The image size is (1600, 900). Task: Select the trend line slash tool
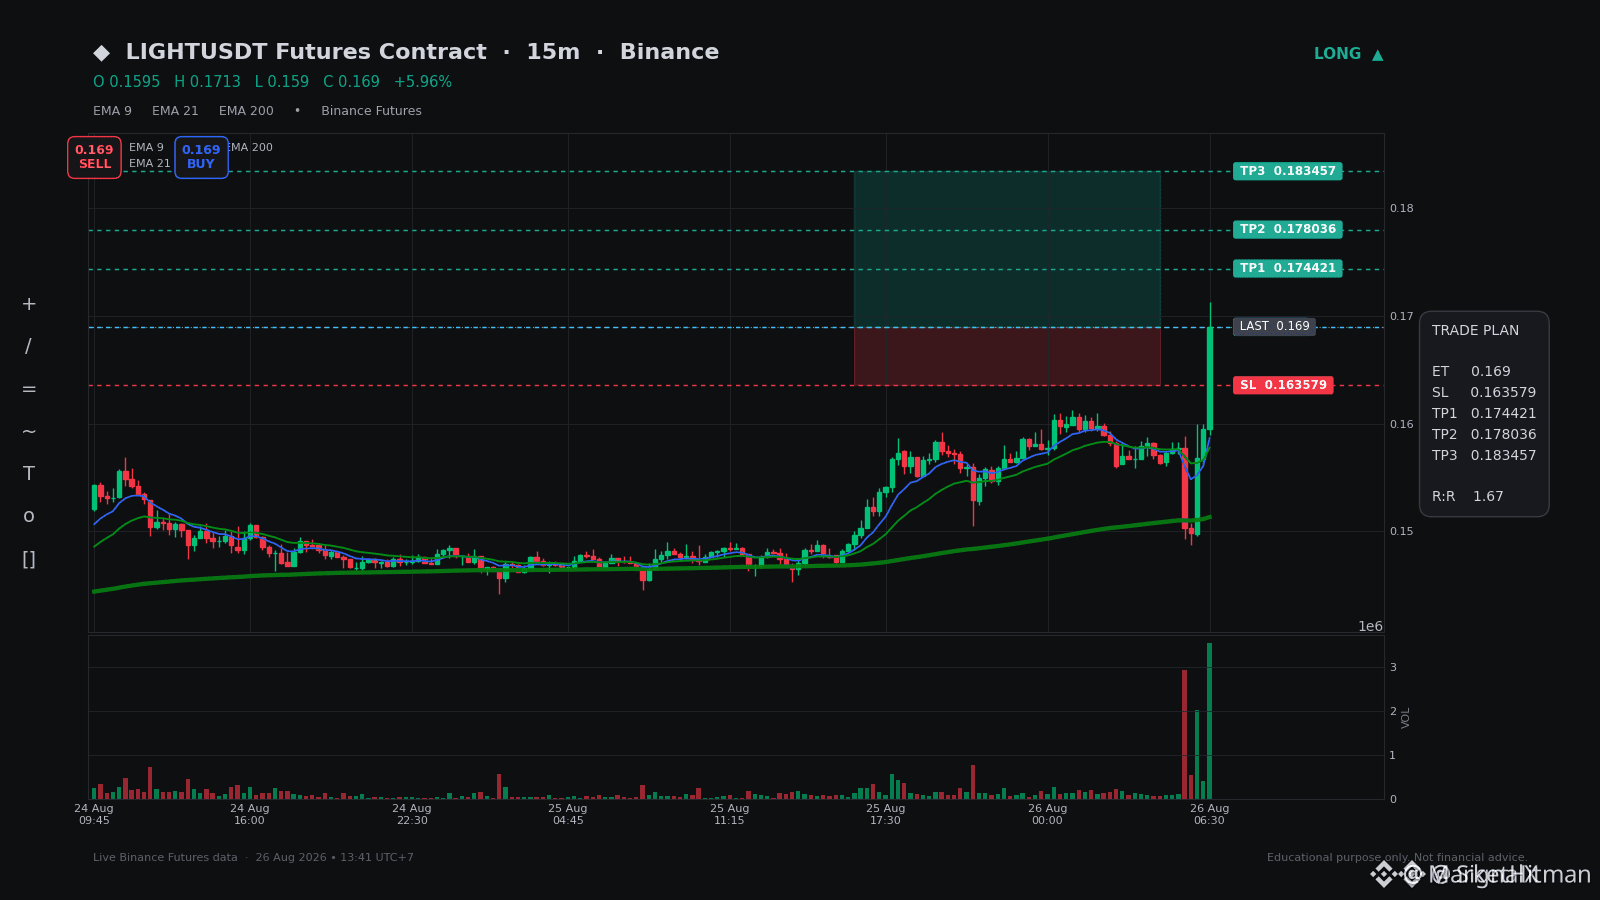point(28,347)
